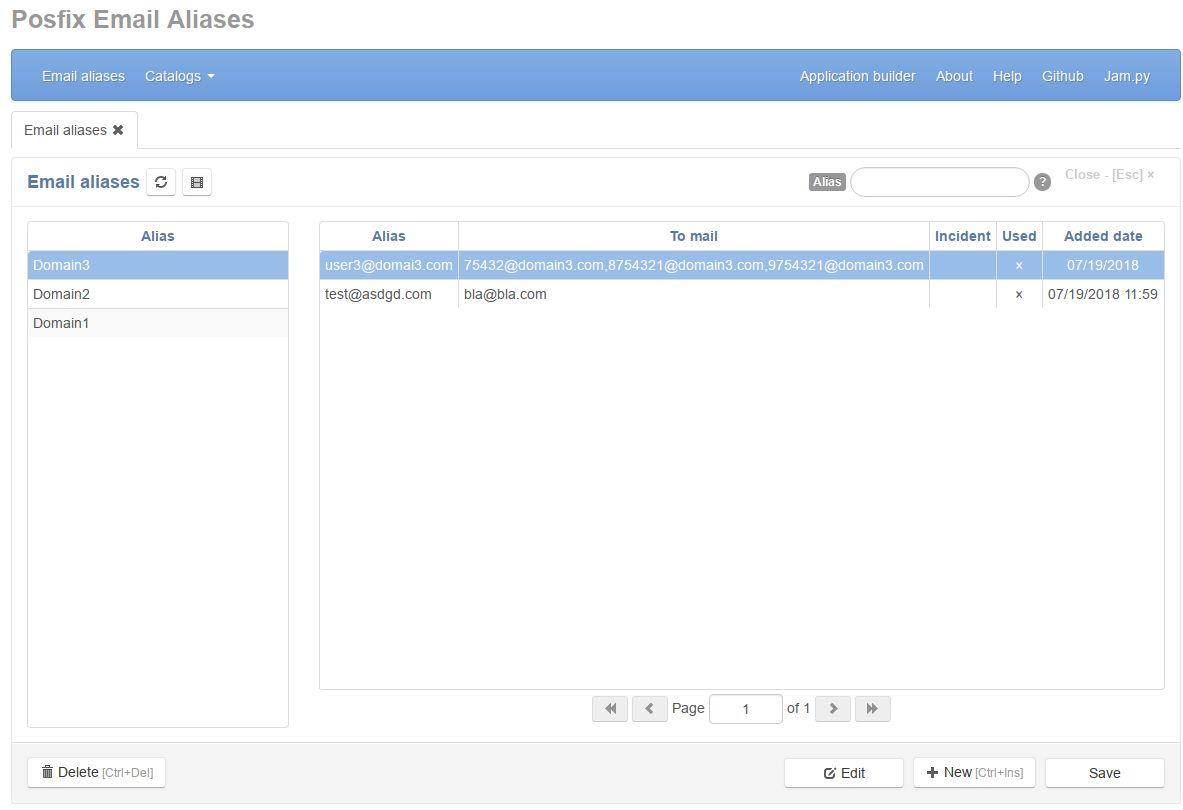Click the question mark help icon
The image size is (1183, 810).
1042,182
